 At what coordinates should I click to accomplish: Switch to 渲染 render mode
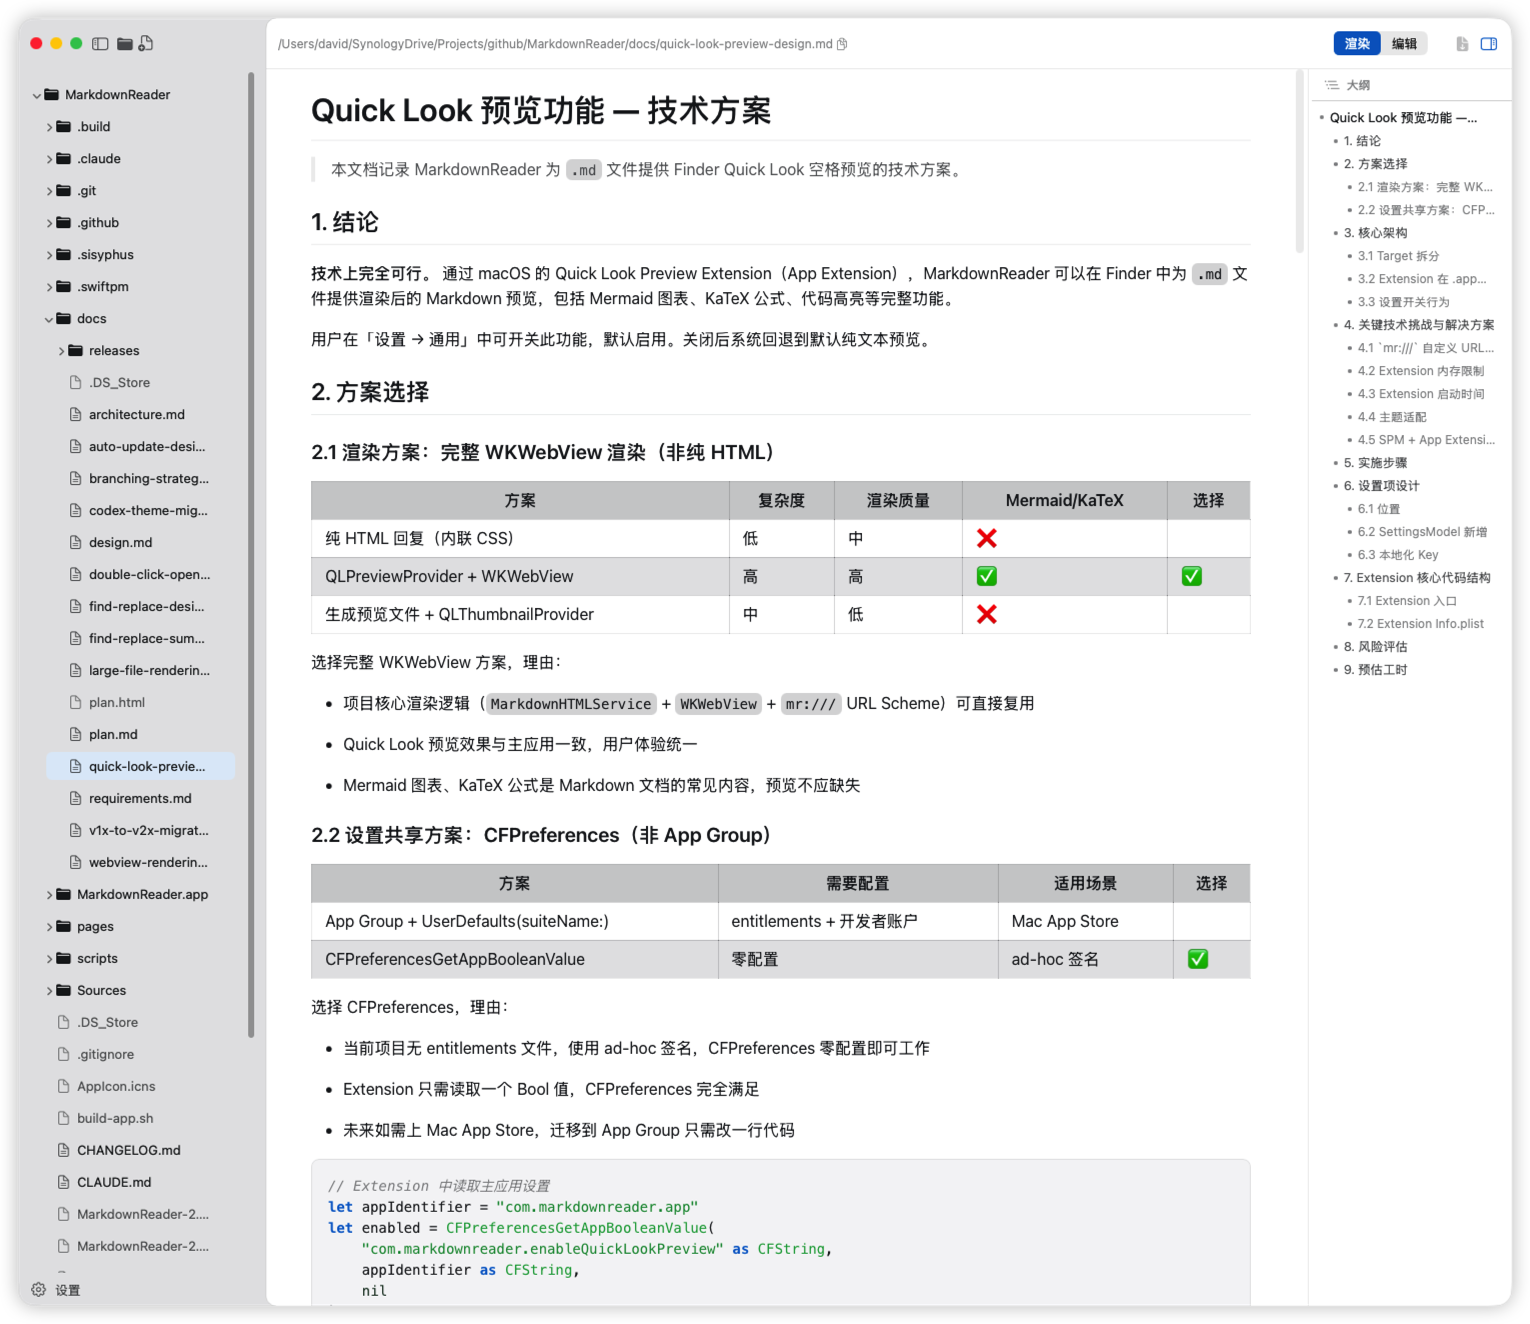click(1357, 44)
